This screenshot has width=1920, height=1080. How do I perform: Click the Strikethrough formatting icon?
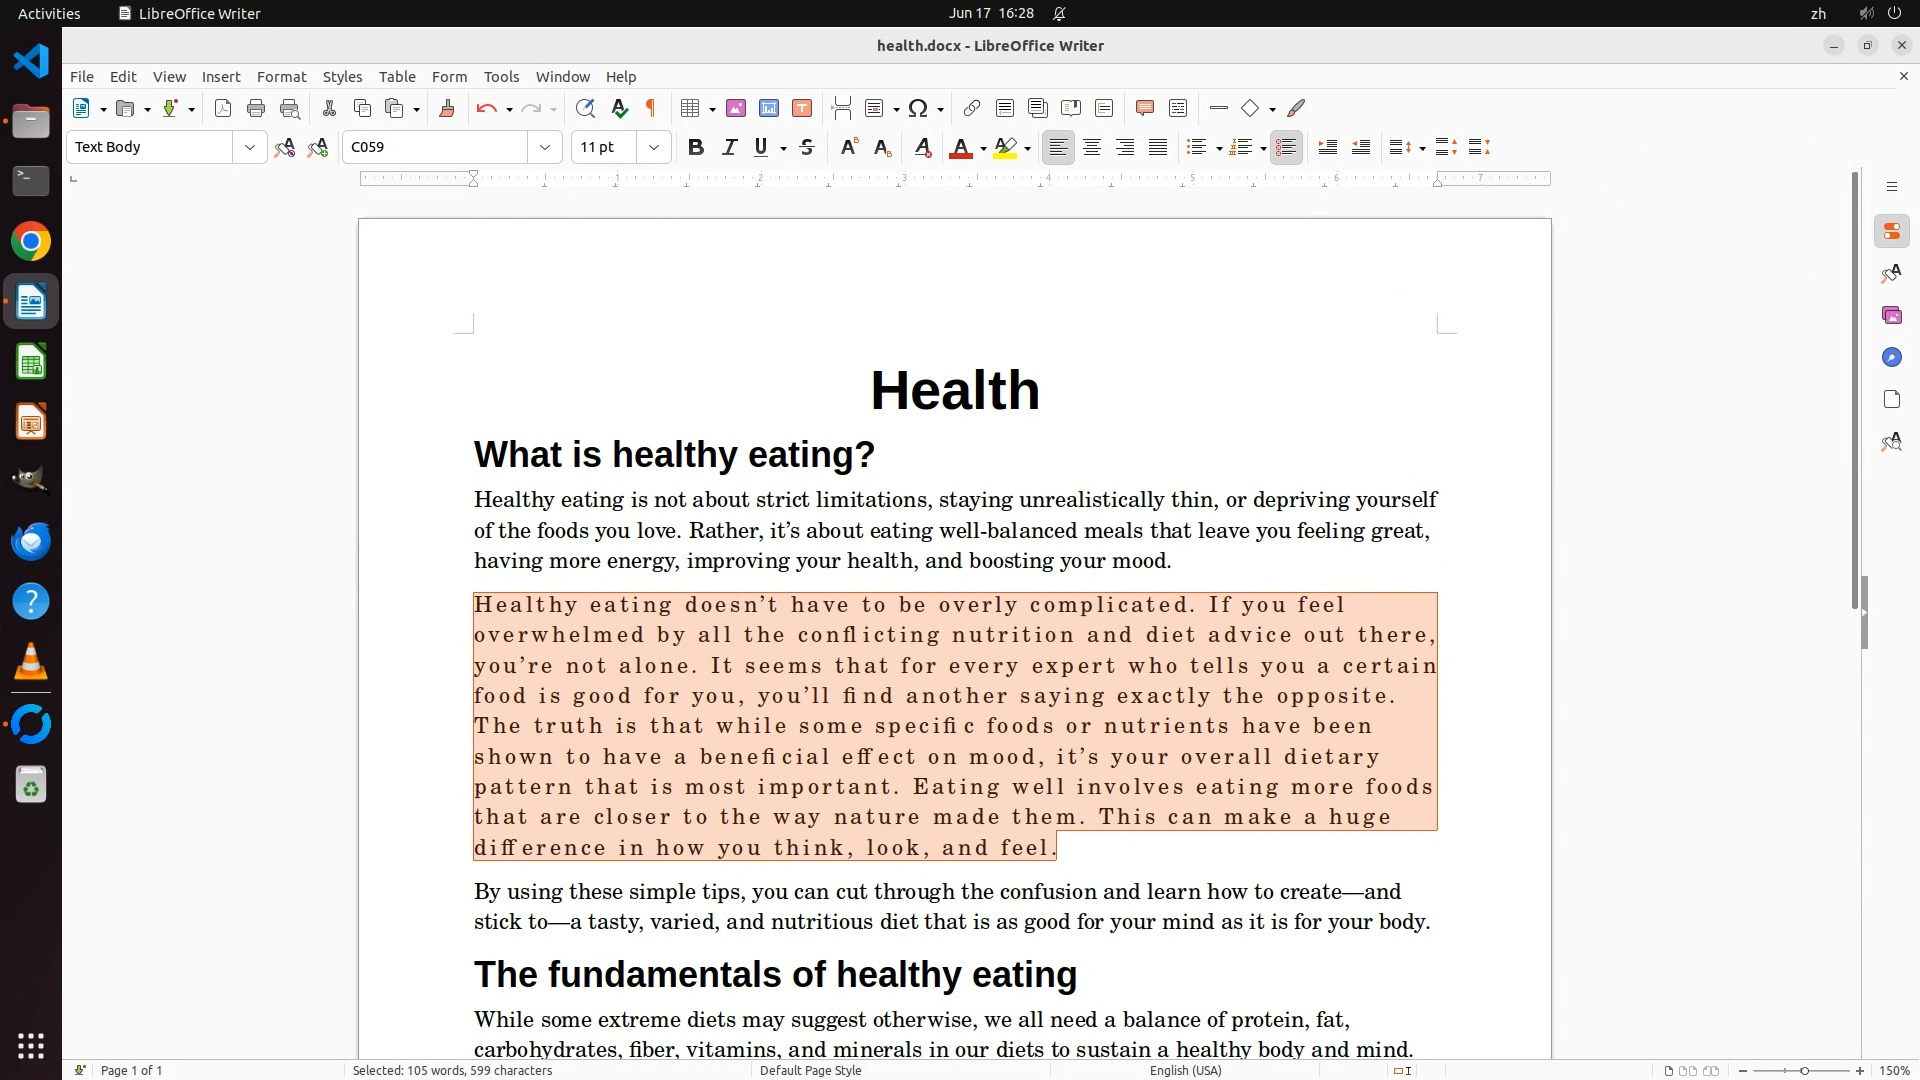tap(807, 147)
